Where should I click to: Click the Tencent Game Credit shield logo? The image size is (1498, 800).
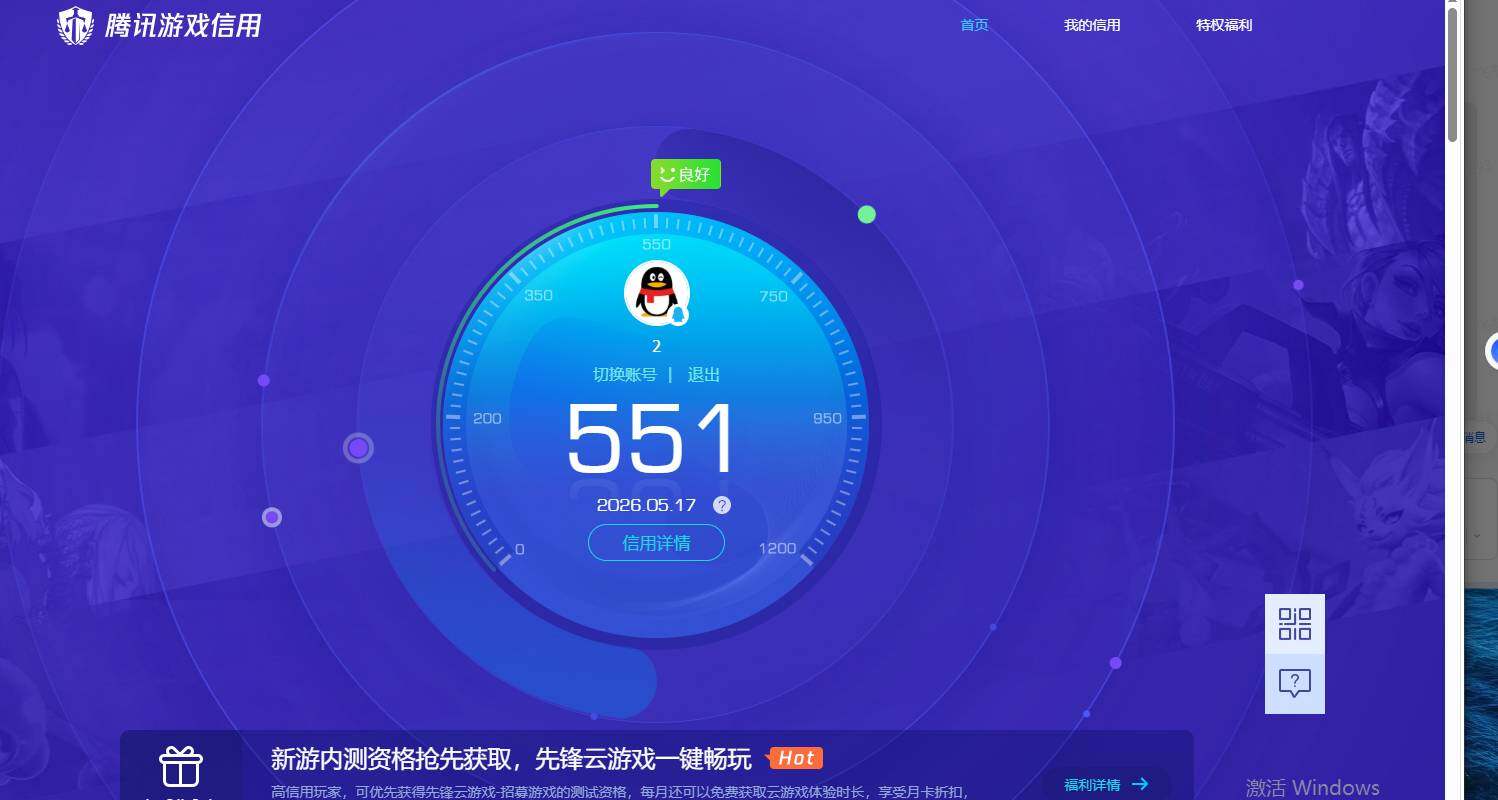pyautogui.click(x=76, y=26)
